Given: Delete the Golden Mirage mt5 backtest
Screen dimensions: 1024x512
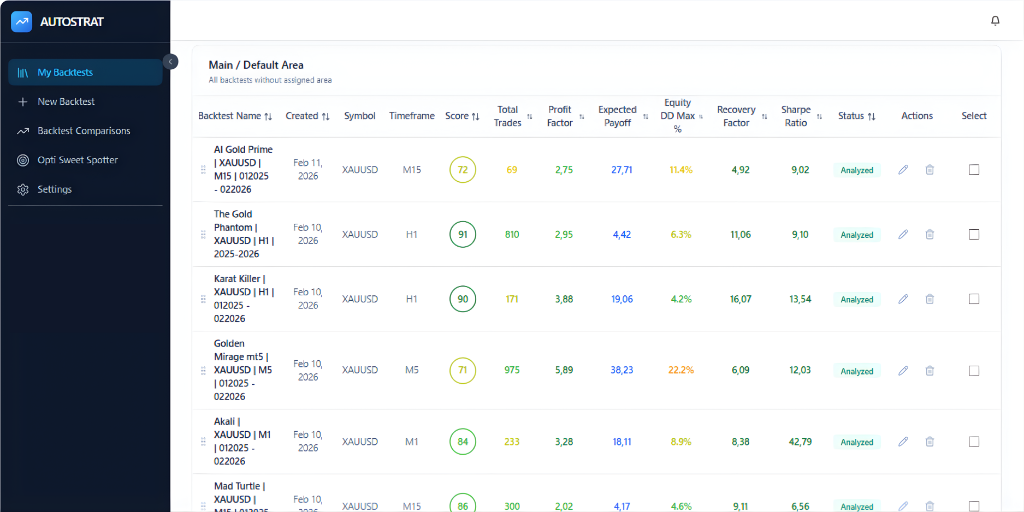Looking at the screenshot, I should point(929,370).
